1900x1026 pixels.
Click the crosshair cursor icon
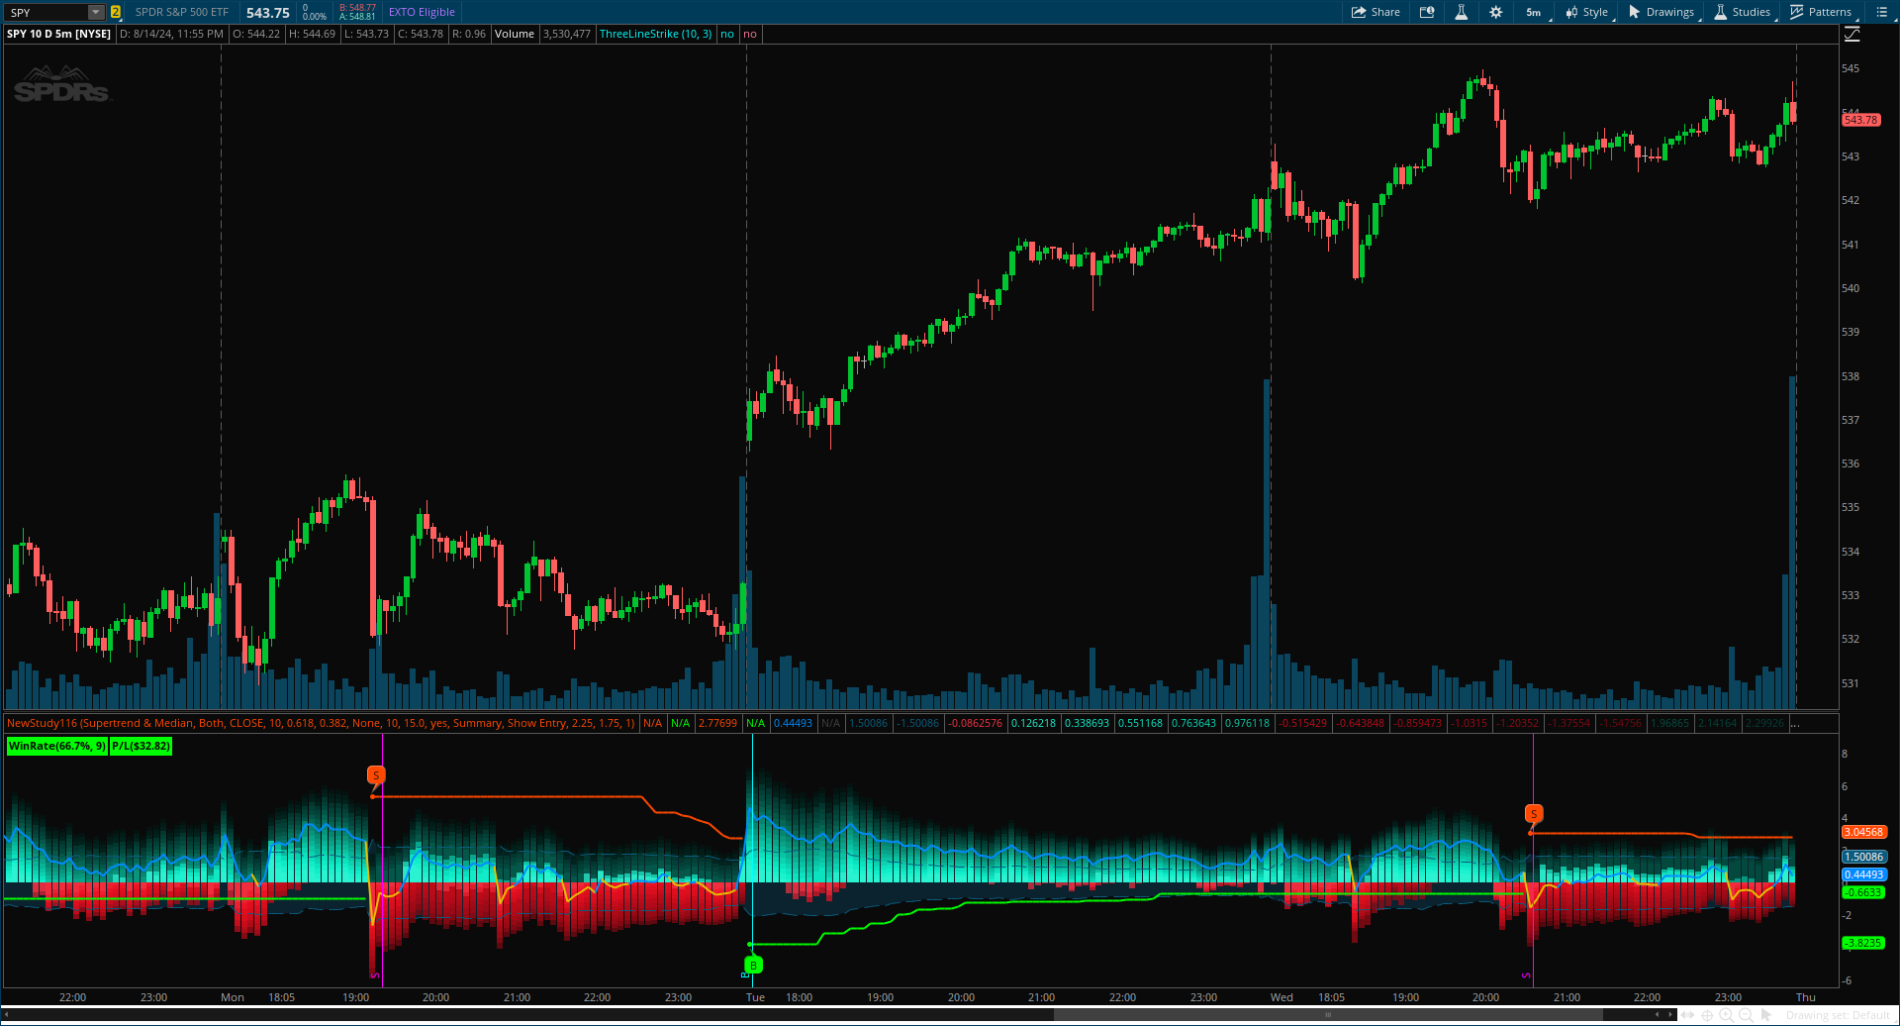(1708, 1015)
